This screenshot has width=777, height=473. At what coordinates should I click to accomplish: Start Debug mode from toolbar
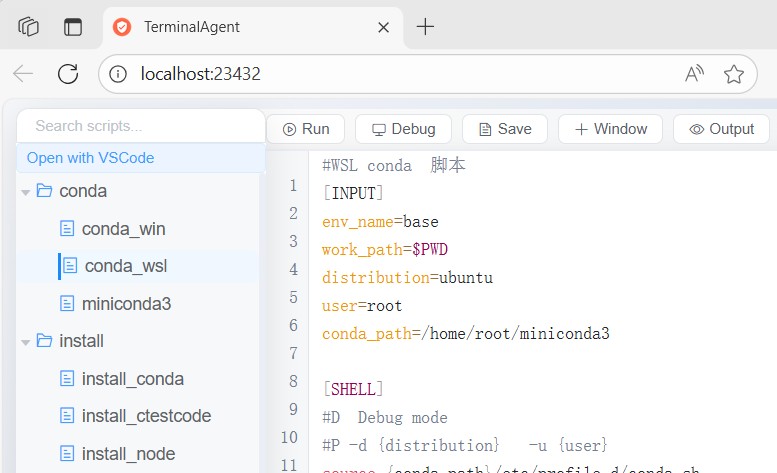(x=403, y=129)
